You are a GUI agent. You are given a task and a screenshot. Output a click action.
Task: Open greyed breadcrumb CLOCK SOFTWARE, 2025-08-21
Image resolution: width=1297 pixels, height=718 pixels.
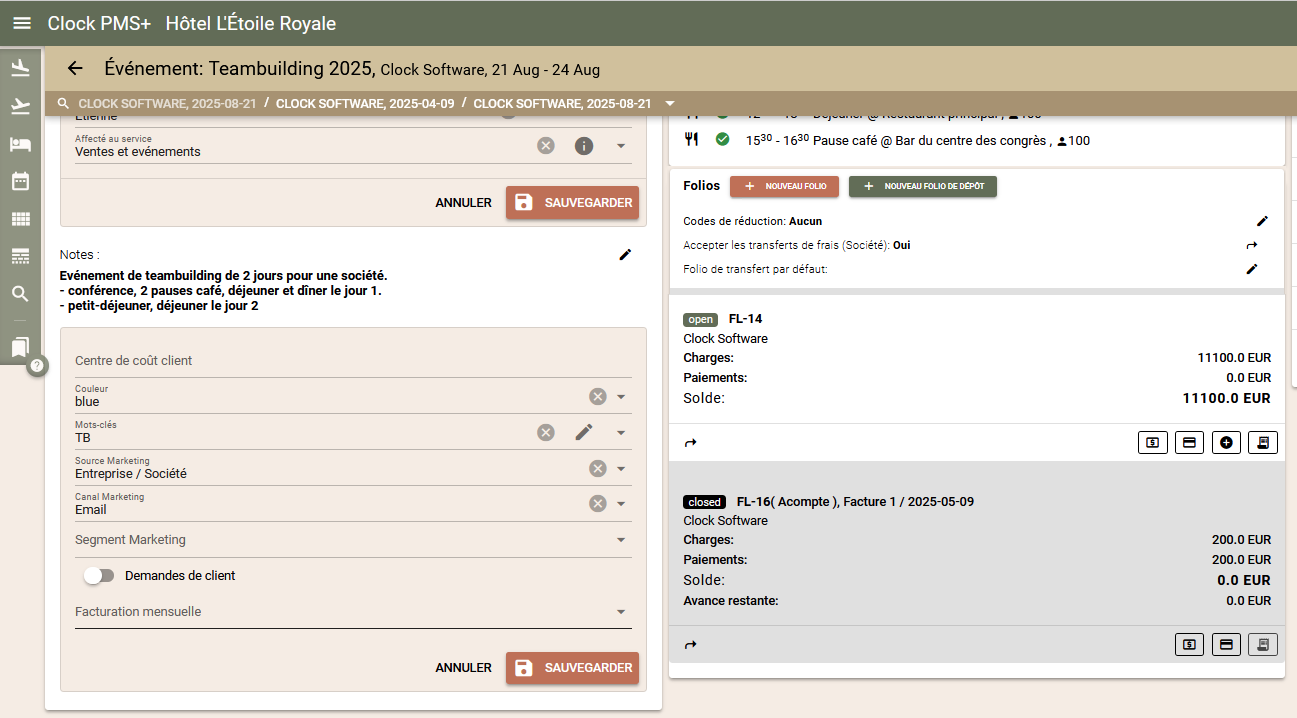pos(167,104)
